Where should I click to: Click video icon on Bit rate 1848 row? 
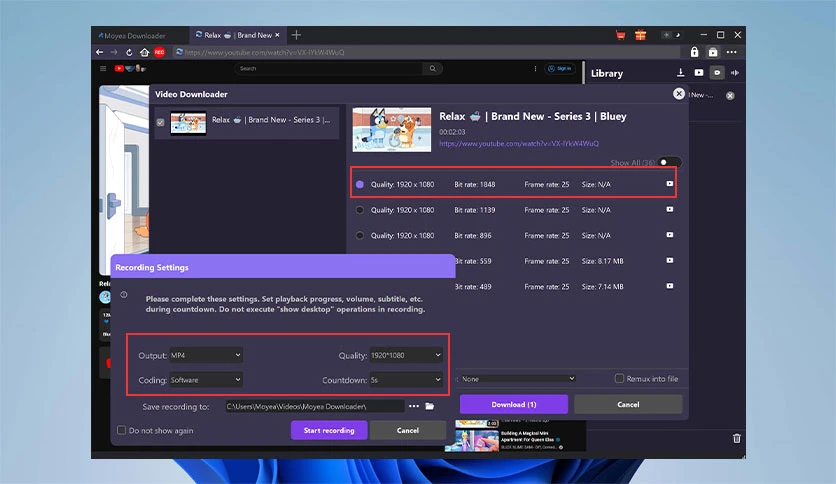[x=670, y=184]
